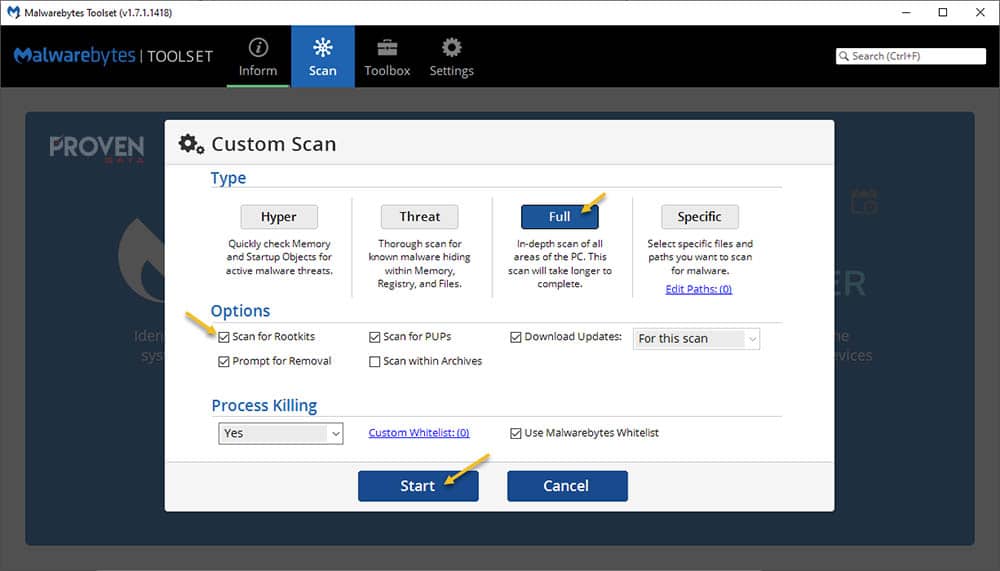
Task: Click the Custom Scan gears icon
Action: 191,144
